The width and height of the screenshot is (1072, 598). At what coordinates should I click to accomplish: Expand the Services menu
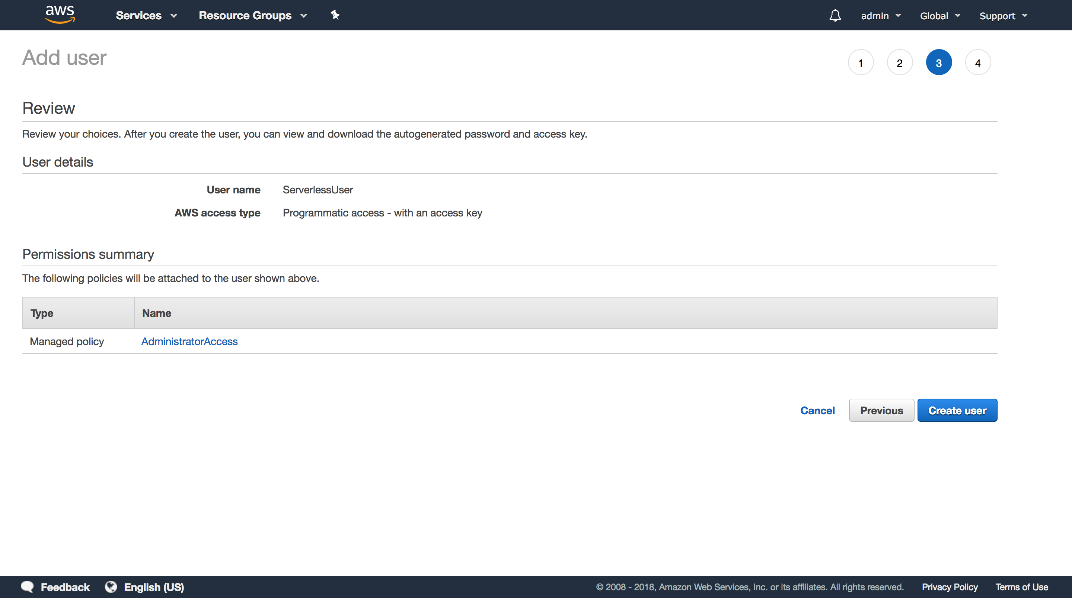click(x=146, y=15)
